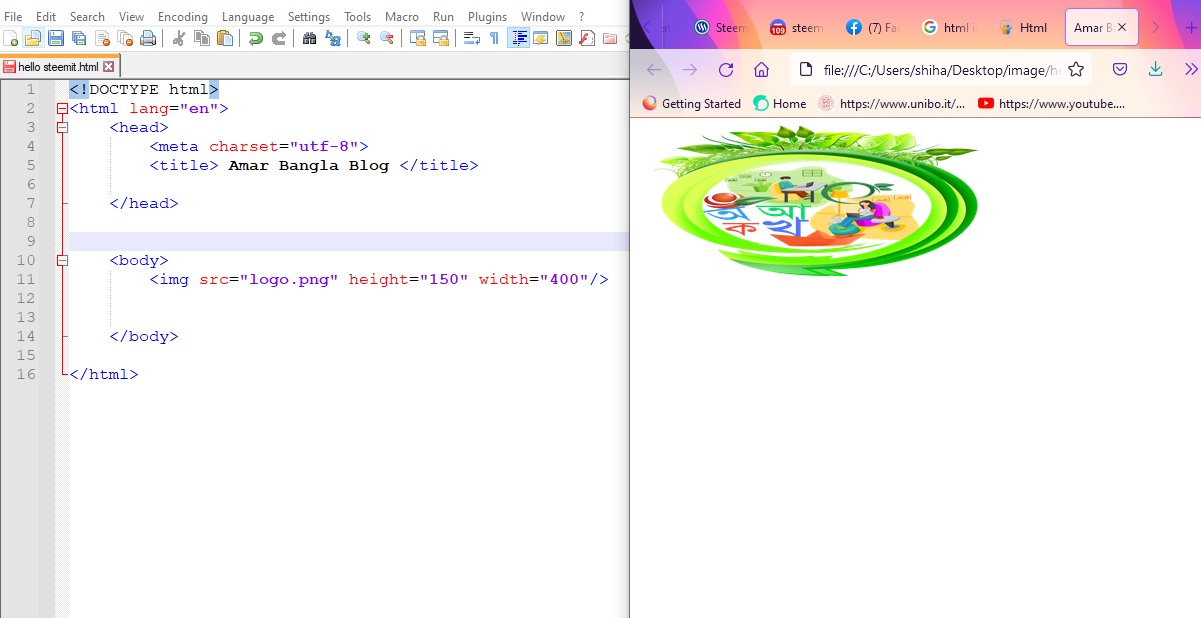
Task: Switch to the Html browser tab
Action: [1023, 28]
